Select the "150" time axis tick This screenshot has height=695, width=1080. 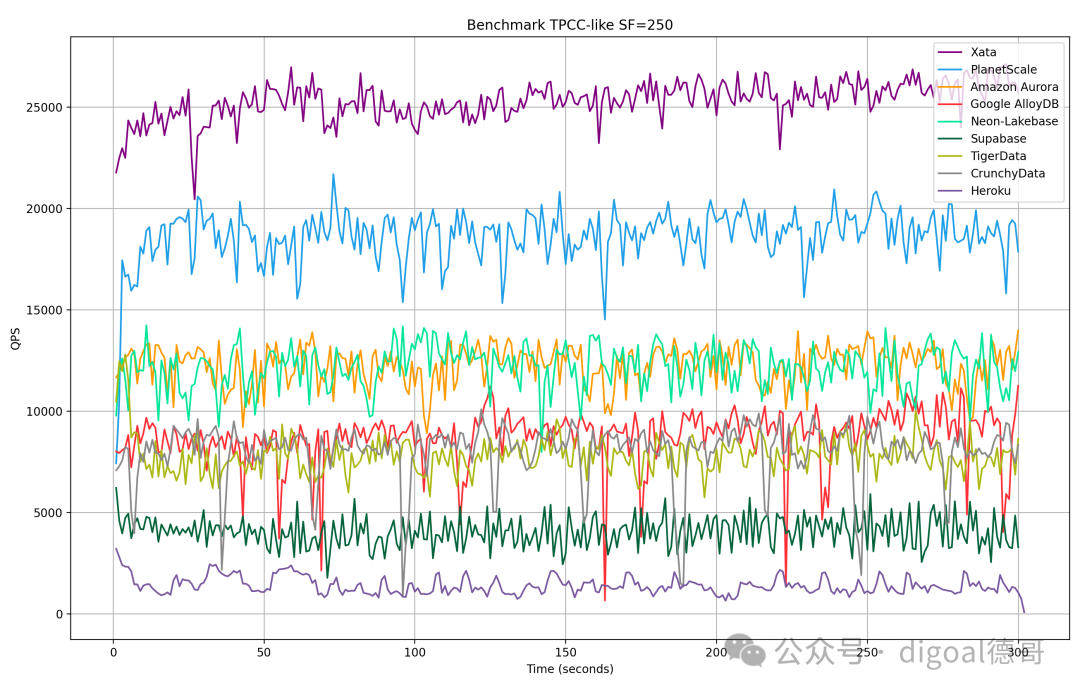point(565,652)
